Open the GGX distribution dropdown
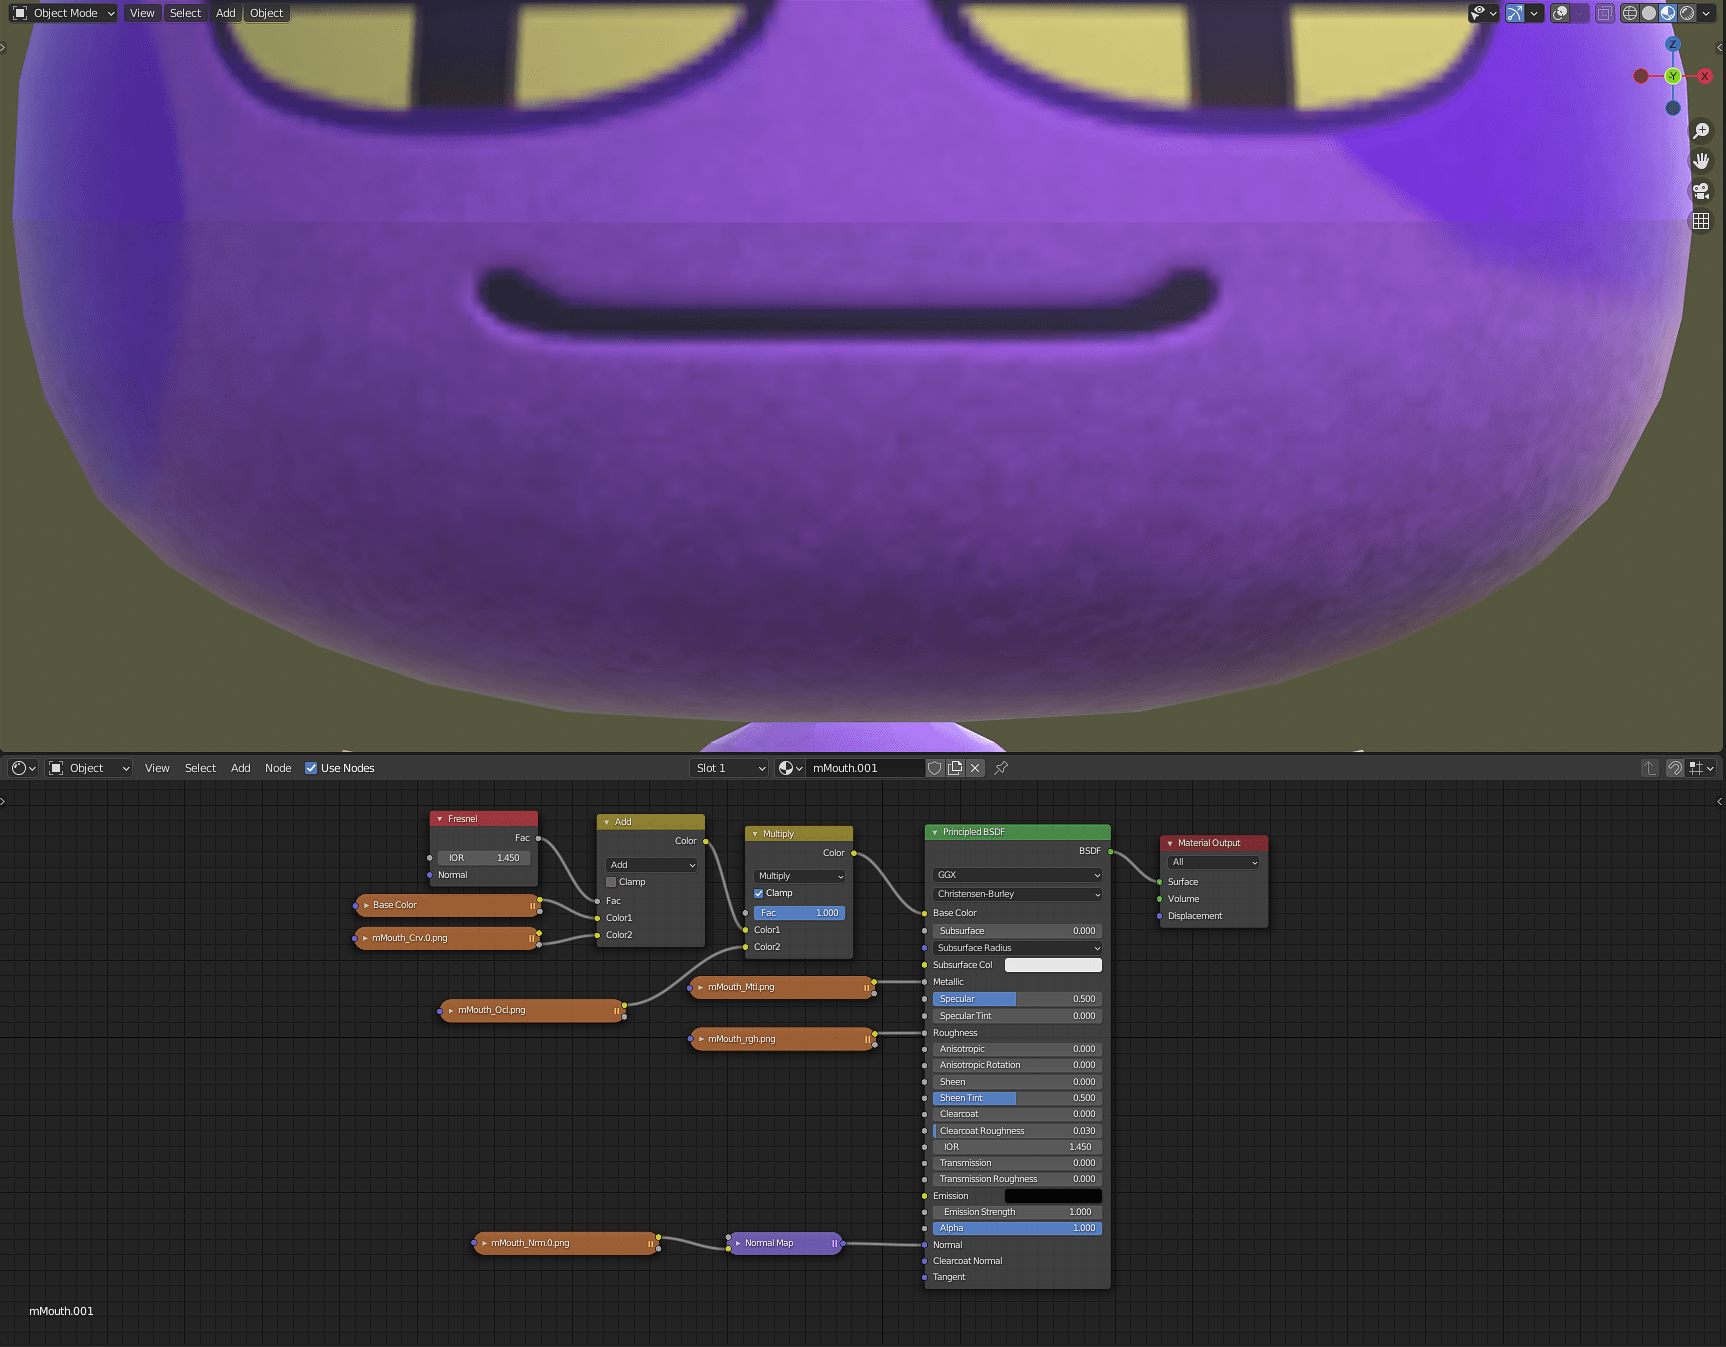This screenshot has width=1726, height=1347. [x=1017, y=875]
